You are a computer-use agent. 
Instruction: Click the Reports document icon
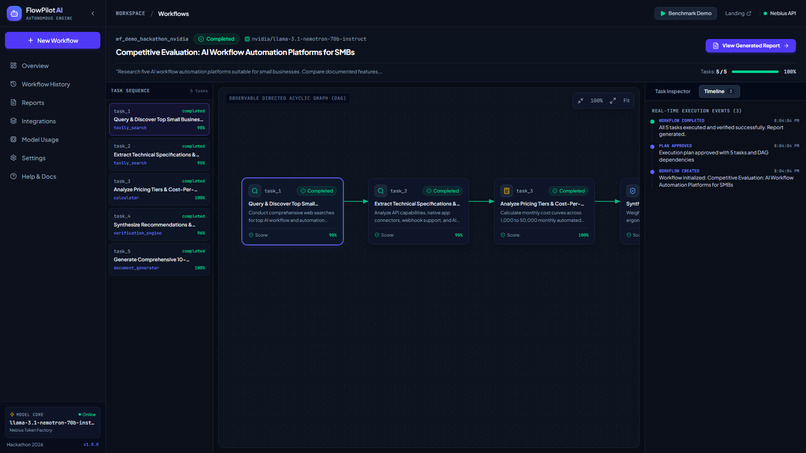point(13,102)
